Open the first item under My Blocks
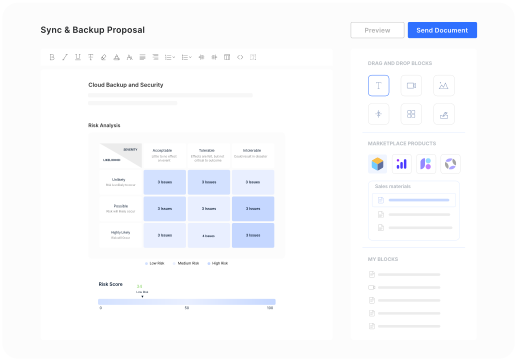Image resolution: width=517 pixels, height=362 pixels. click(405, 274)
